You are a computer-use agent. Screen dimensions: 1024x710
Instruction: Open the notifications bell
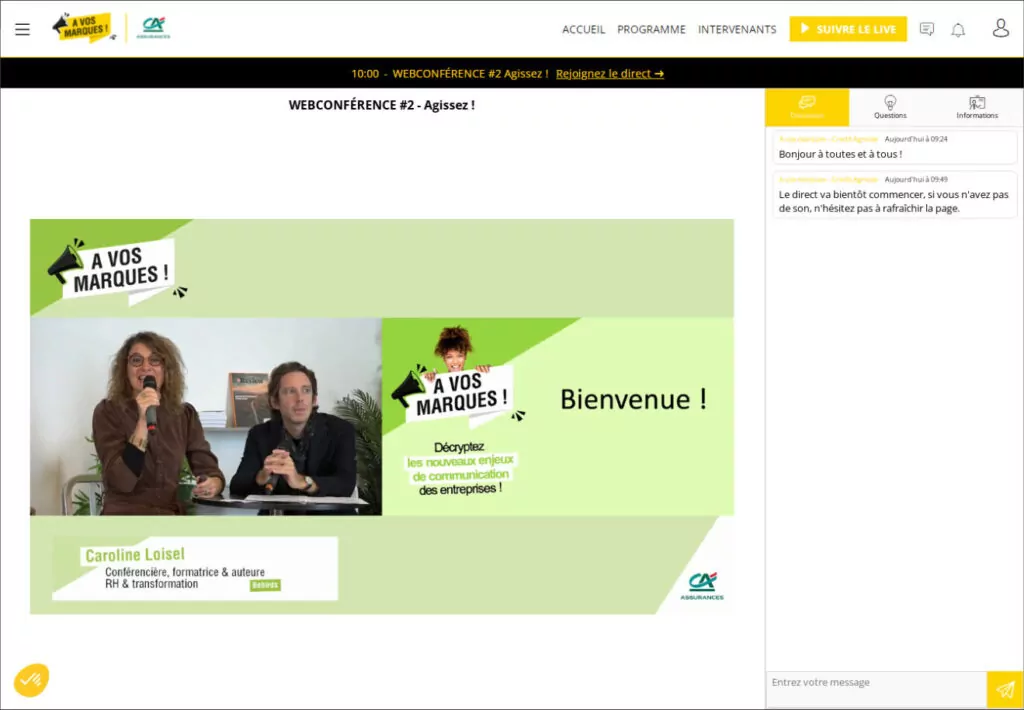click(958, 29)
